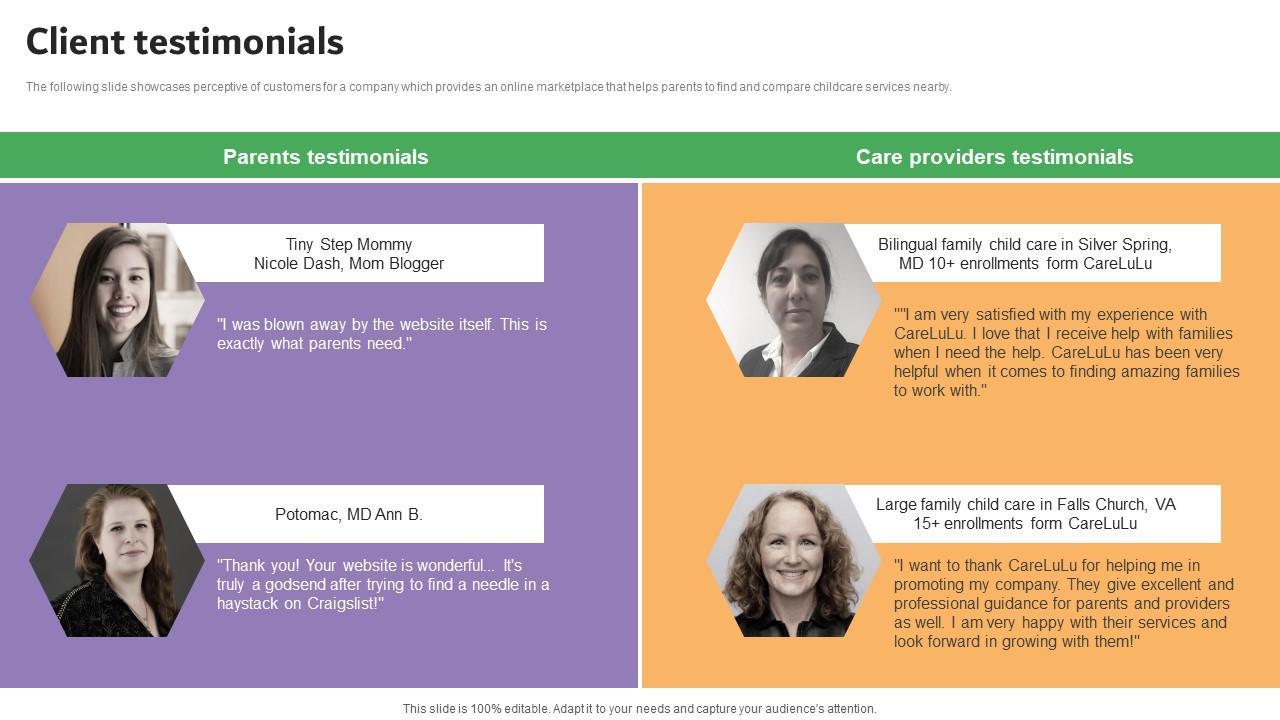The height and width of the screenshot is (720, 1280).
Task: Select the "promoting my company" testimonial quote
Action: pyautogui.click(x=1063, y=603)
